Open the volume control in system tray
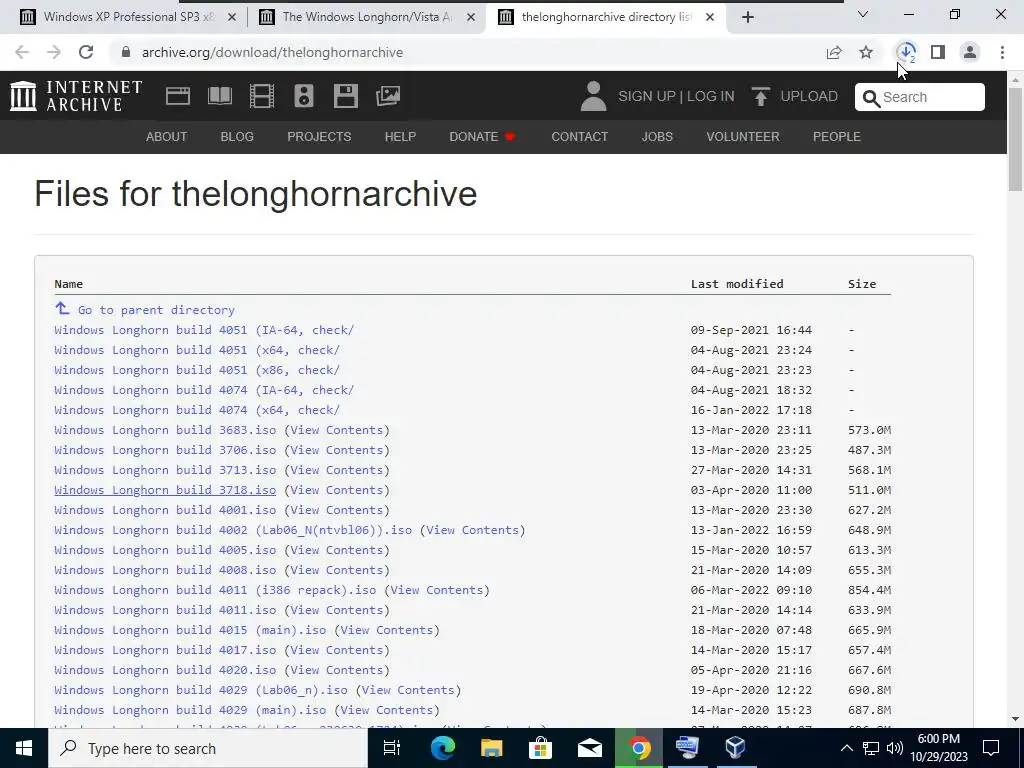1024x768 pixels. [x=895, y=748]
